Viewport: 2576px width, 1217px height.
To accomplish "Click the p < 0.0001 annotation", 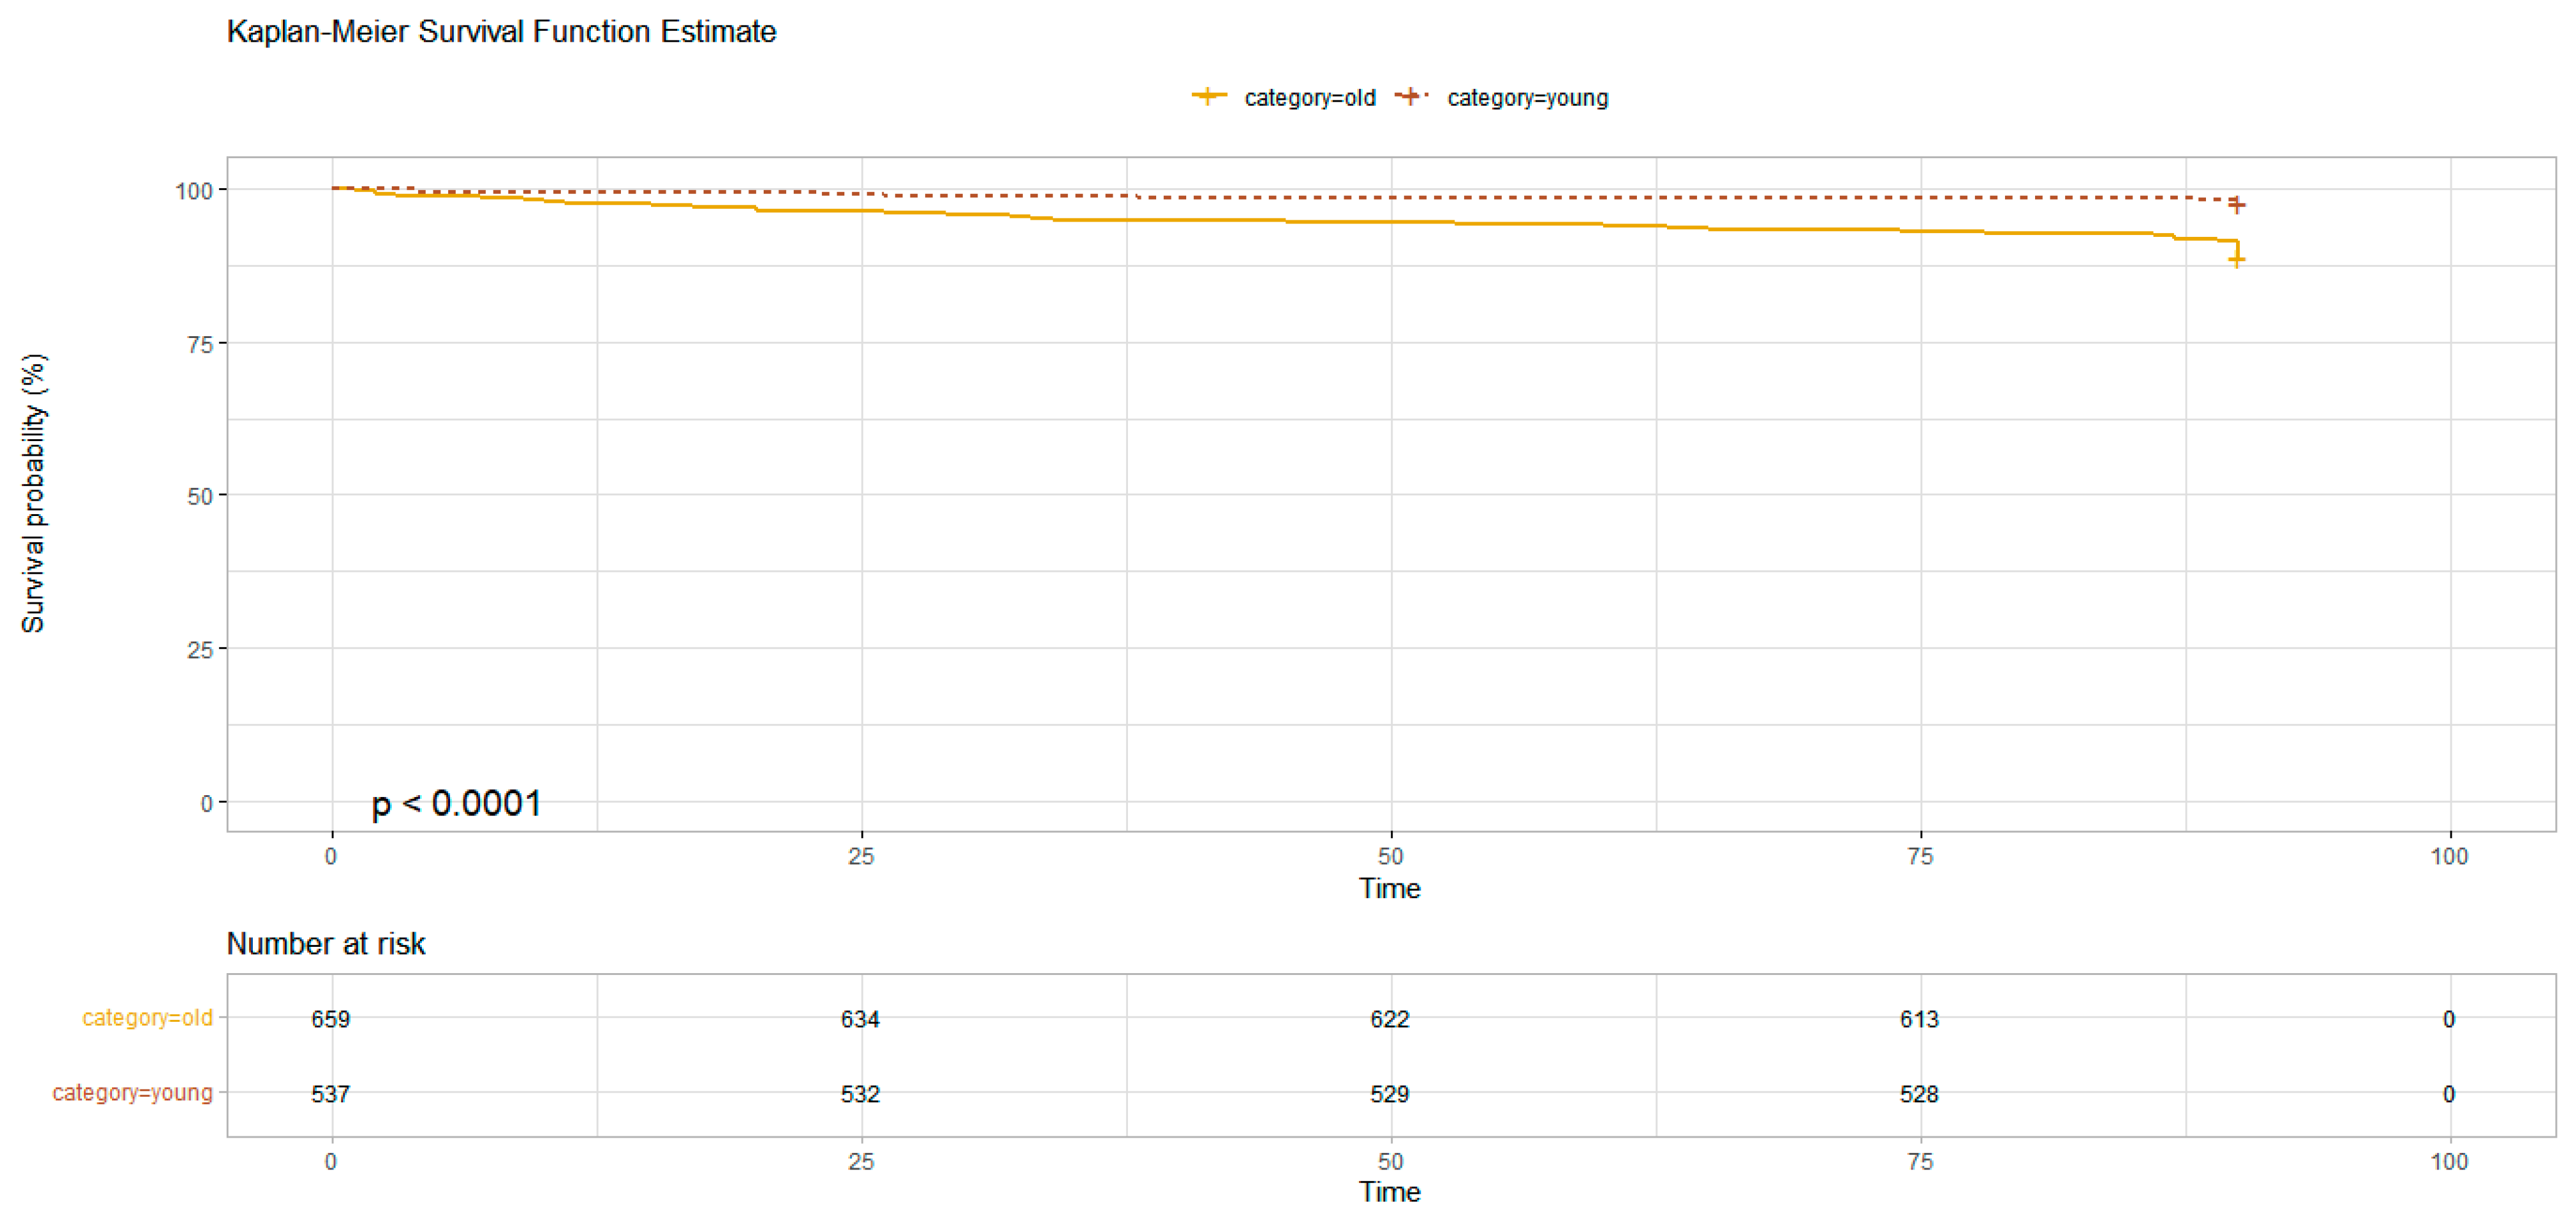I will click(x=456, y=803).
